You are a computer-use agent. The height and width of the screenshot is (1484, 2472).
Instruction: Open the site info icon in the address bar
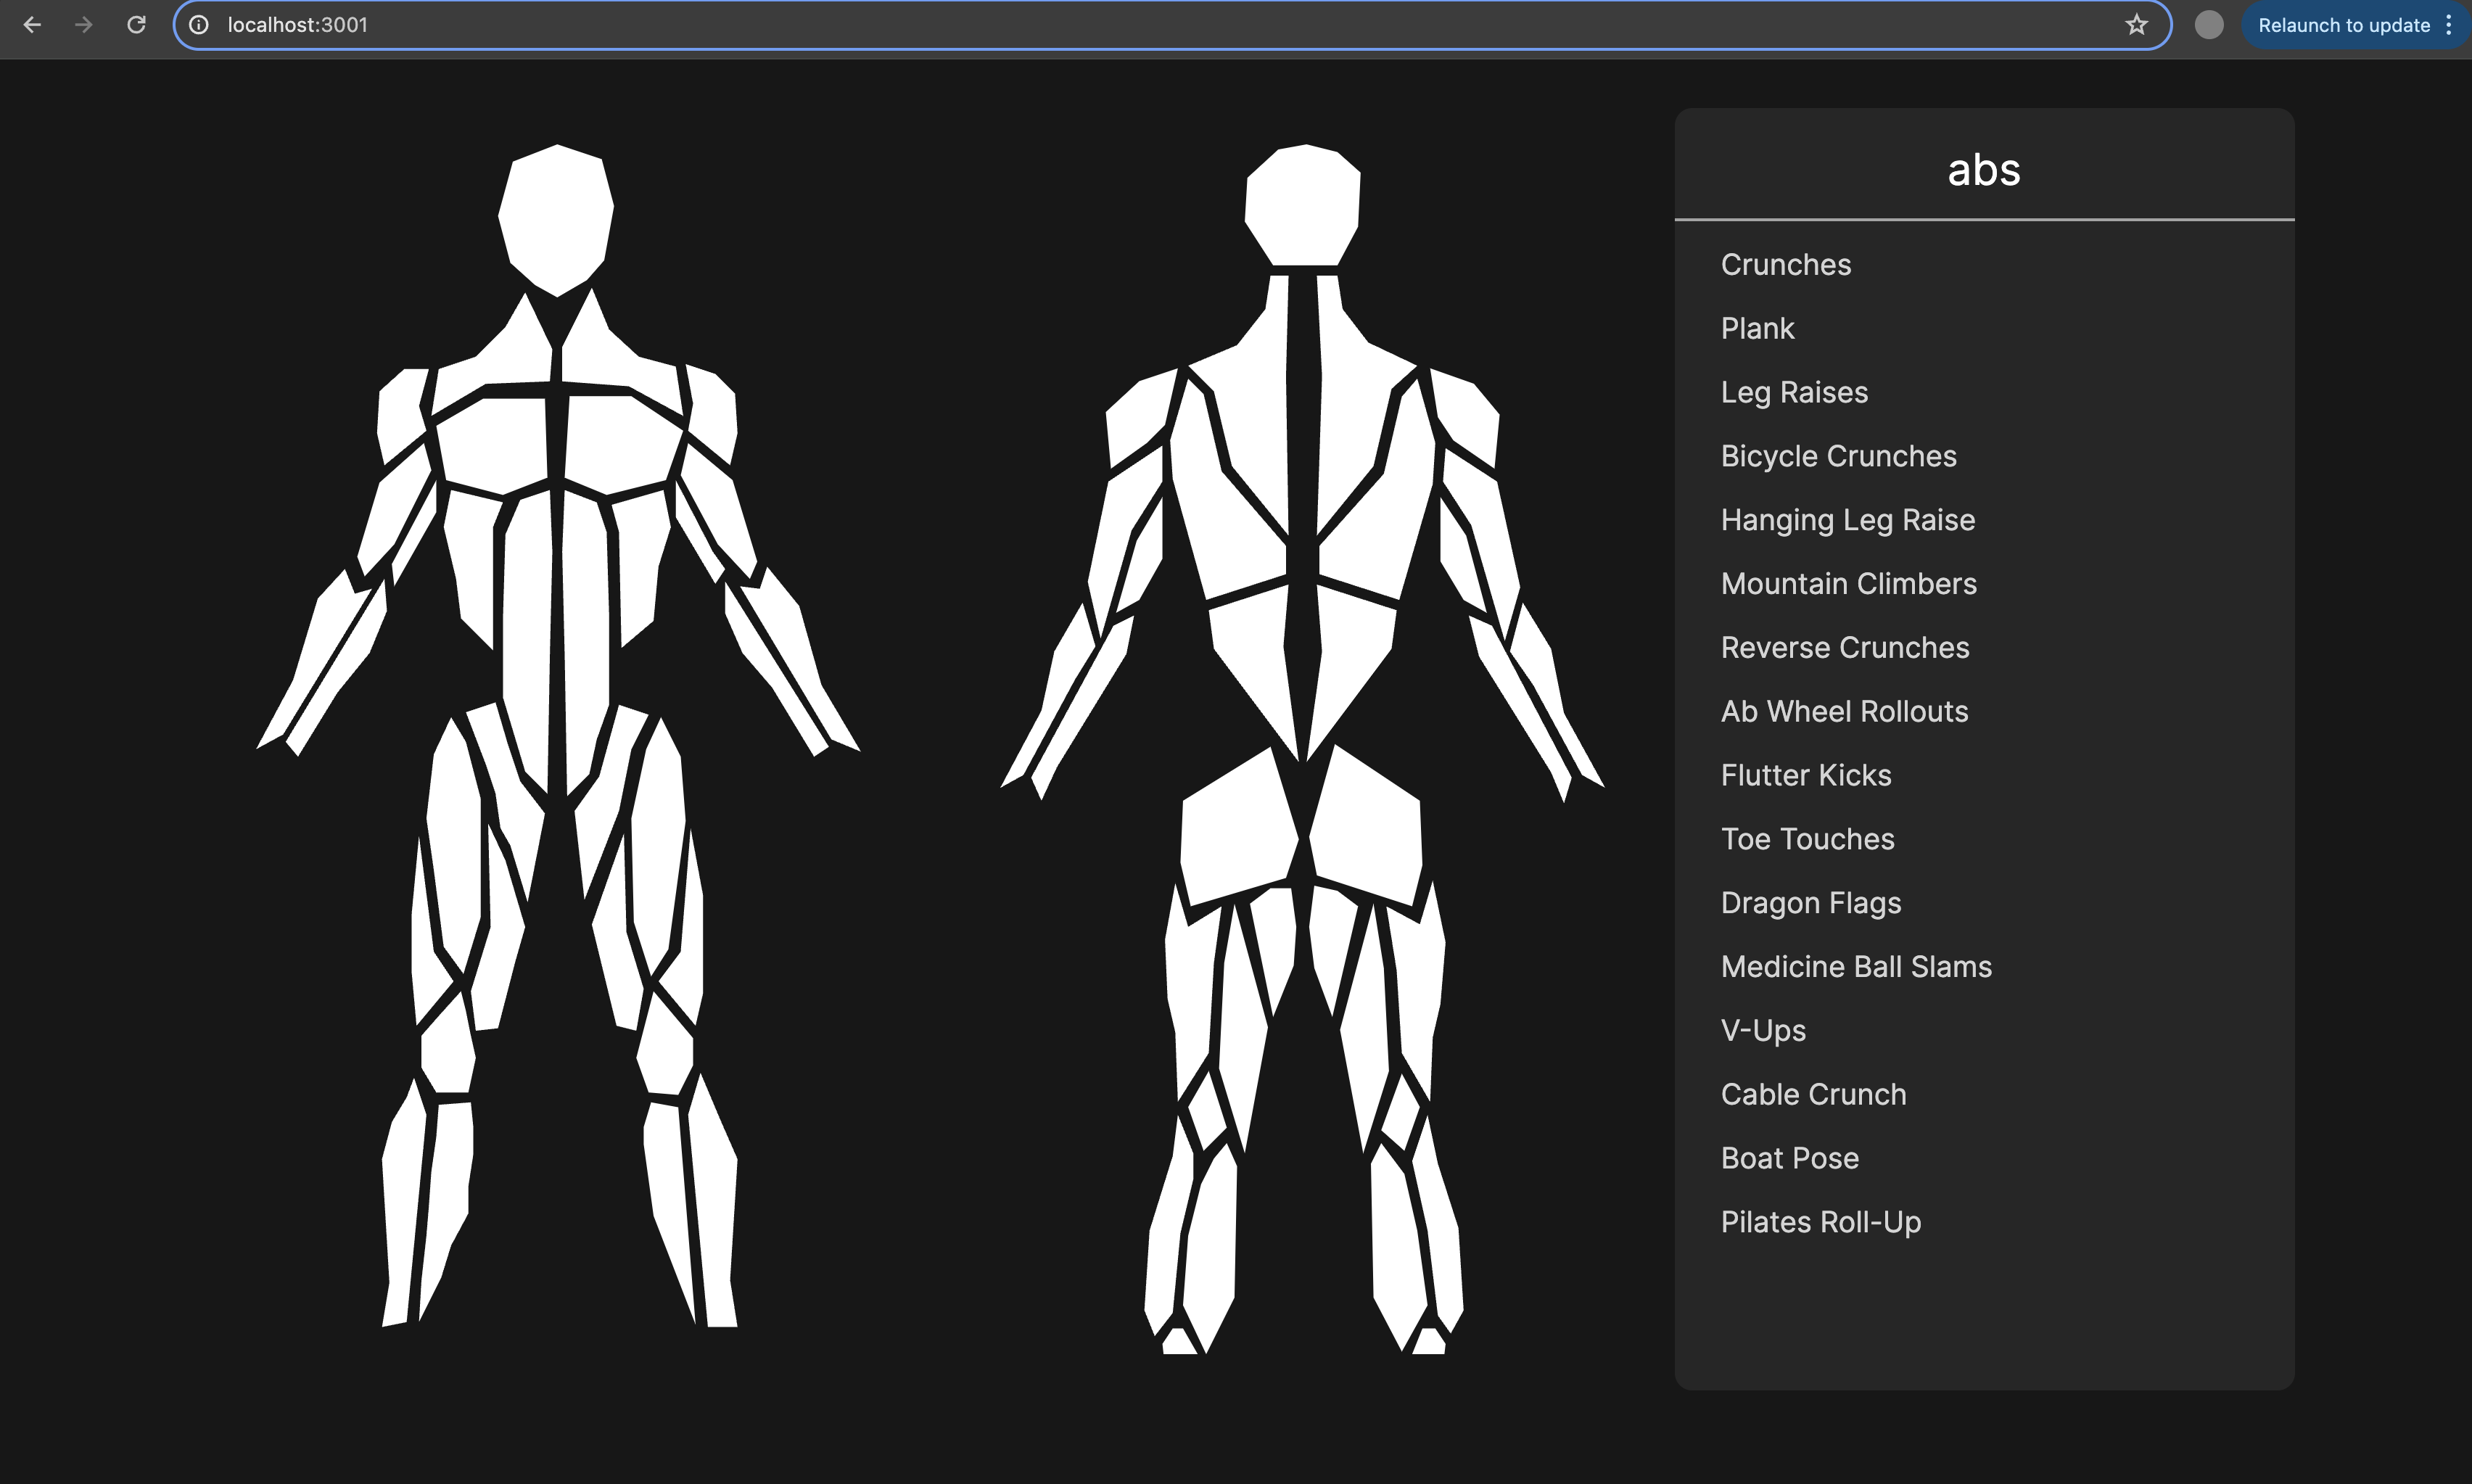click(199, 25)
